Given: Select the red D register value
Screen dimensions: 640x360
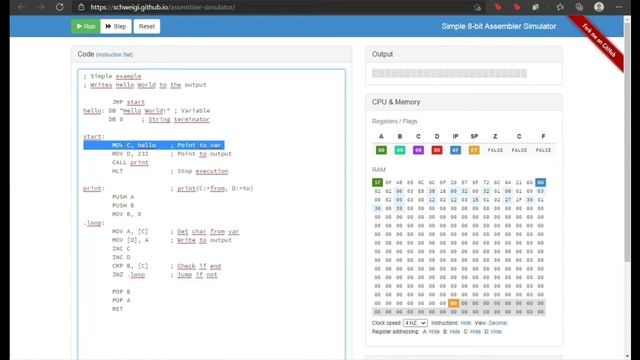Looking at the screenshot, I should click(x=437, y=150).
